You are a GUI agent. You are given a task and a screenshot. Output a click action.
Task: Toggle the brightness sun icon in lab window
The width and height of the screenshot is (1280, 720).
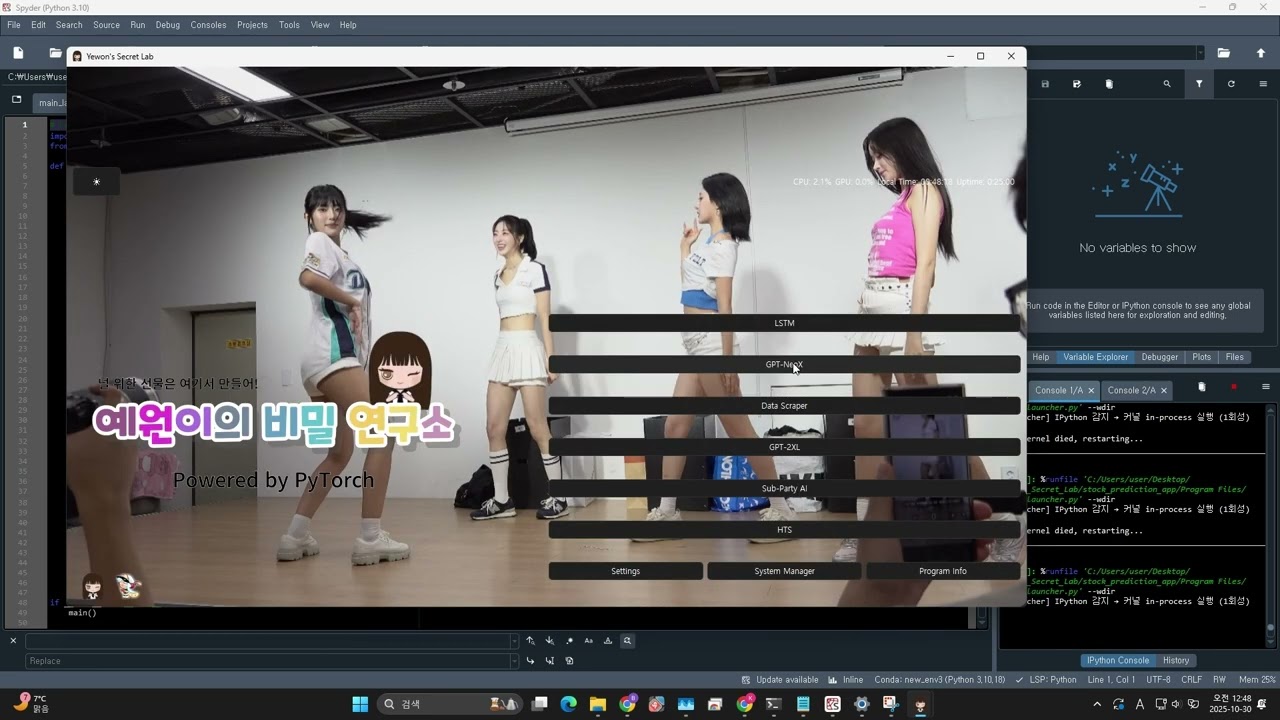pyautogui.click(x=96, y=182)
